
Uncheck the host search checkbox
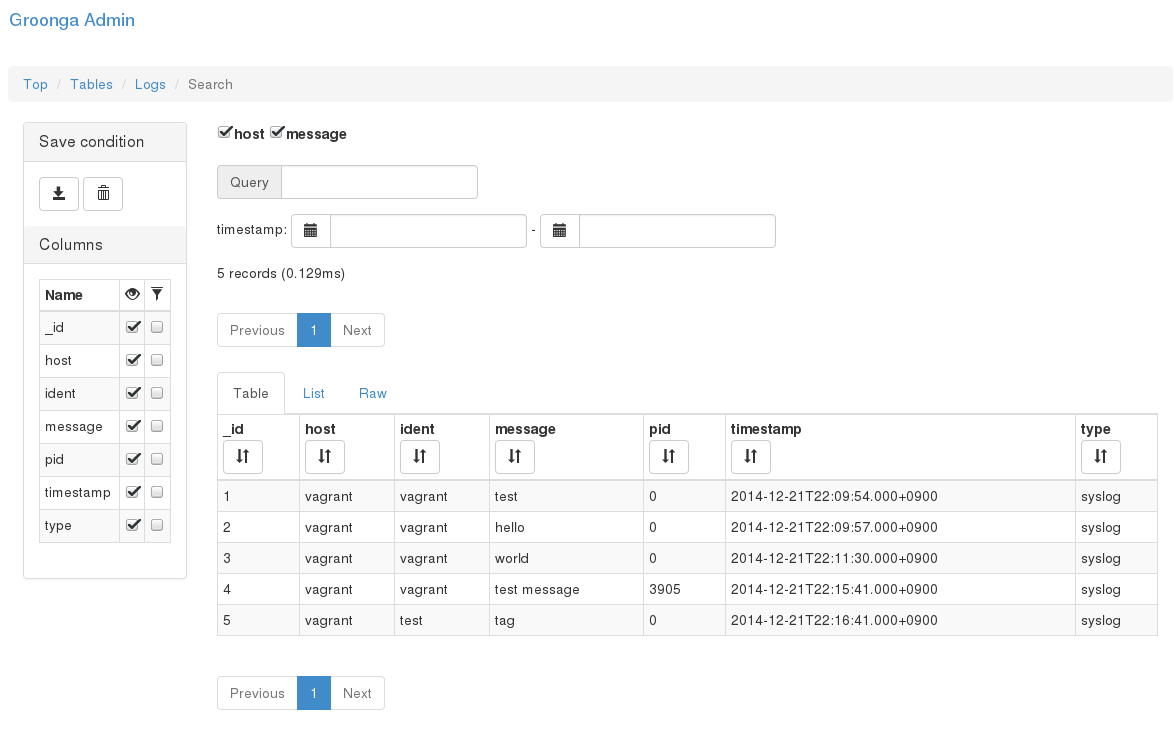(x=224, y=131)
